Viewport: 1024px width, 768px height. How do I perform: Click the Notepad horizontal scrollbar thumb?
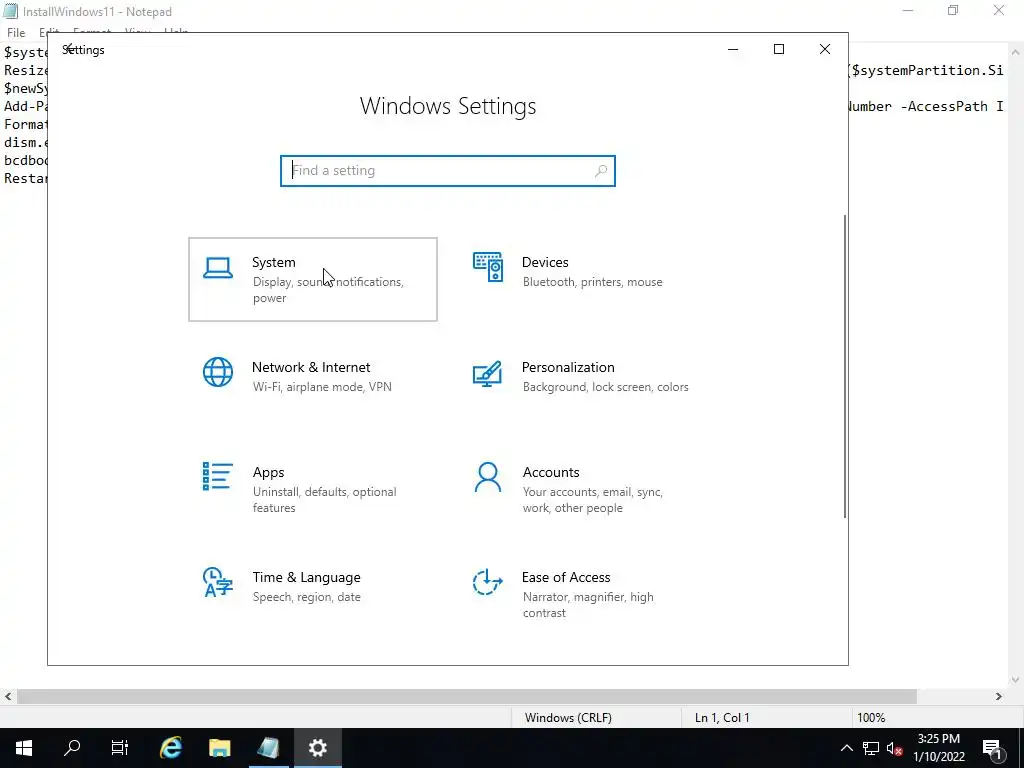[466, 697]
